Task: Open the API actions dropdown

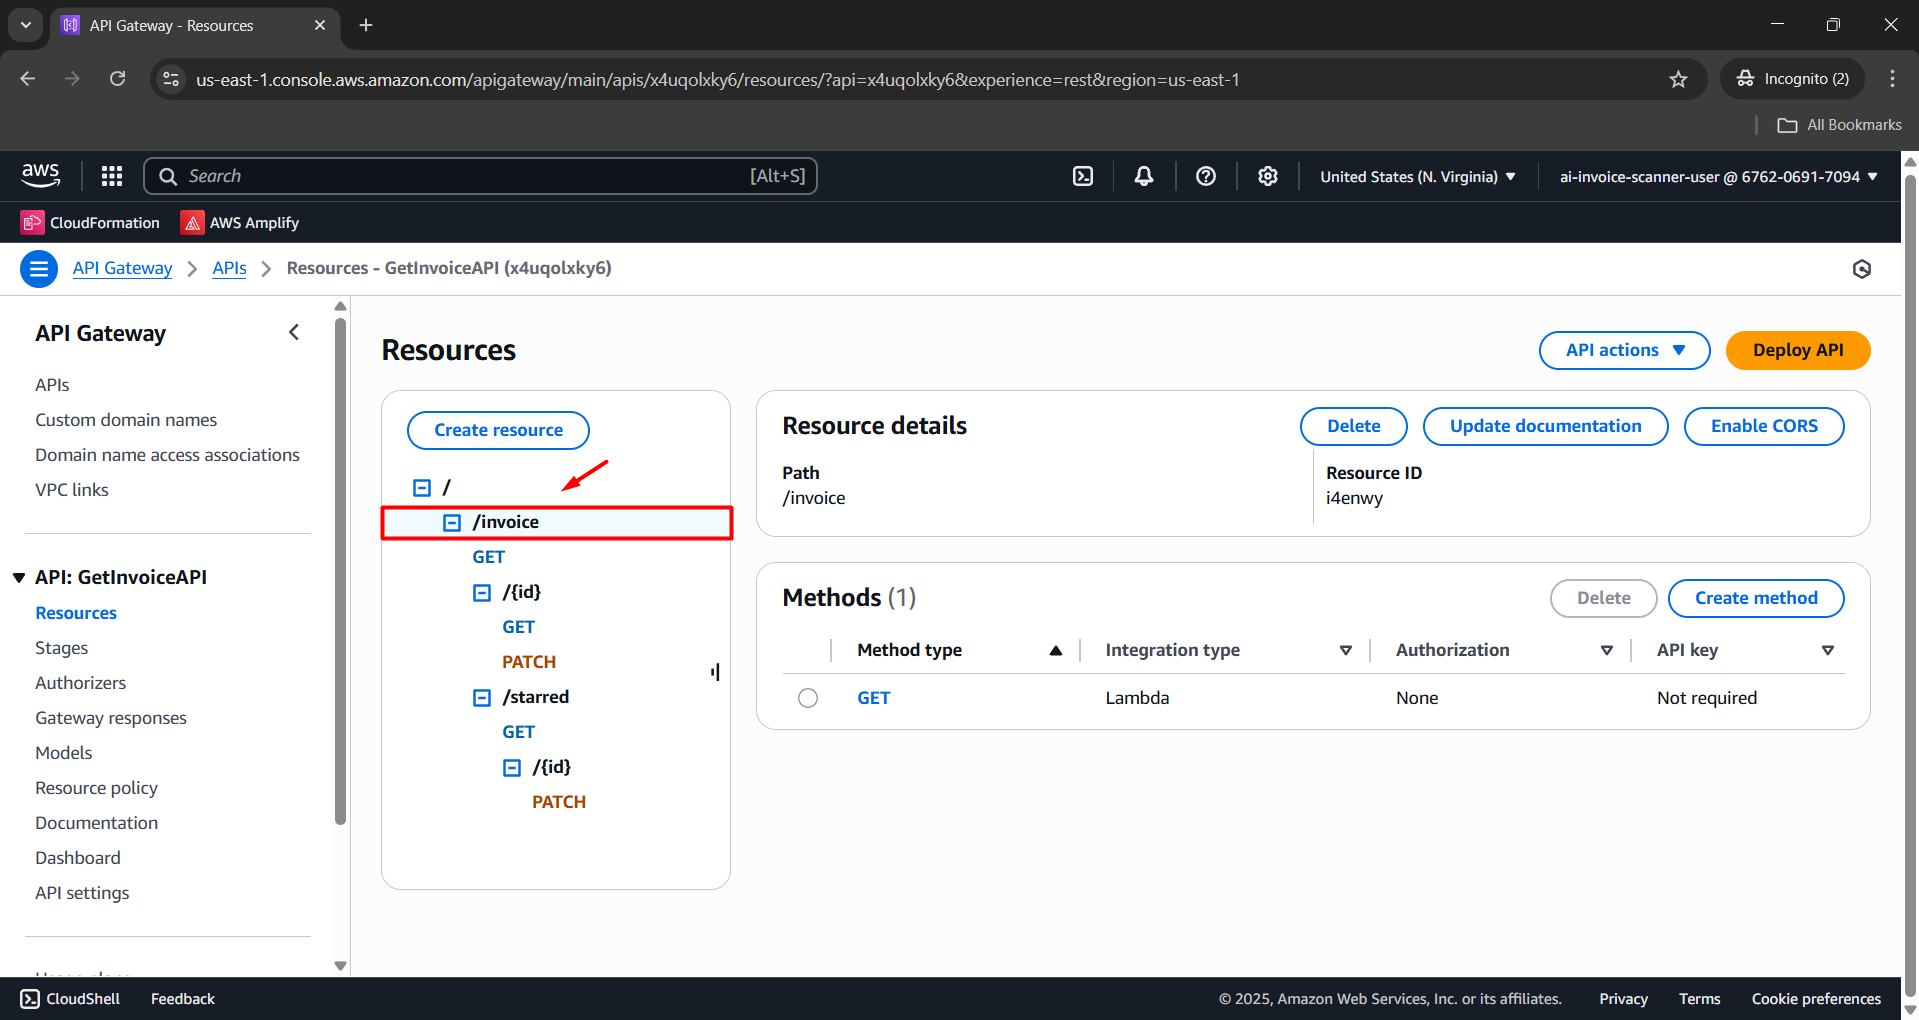Action: pyautogui.click(x=1624, y=350)
